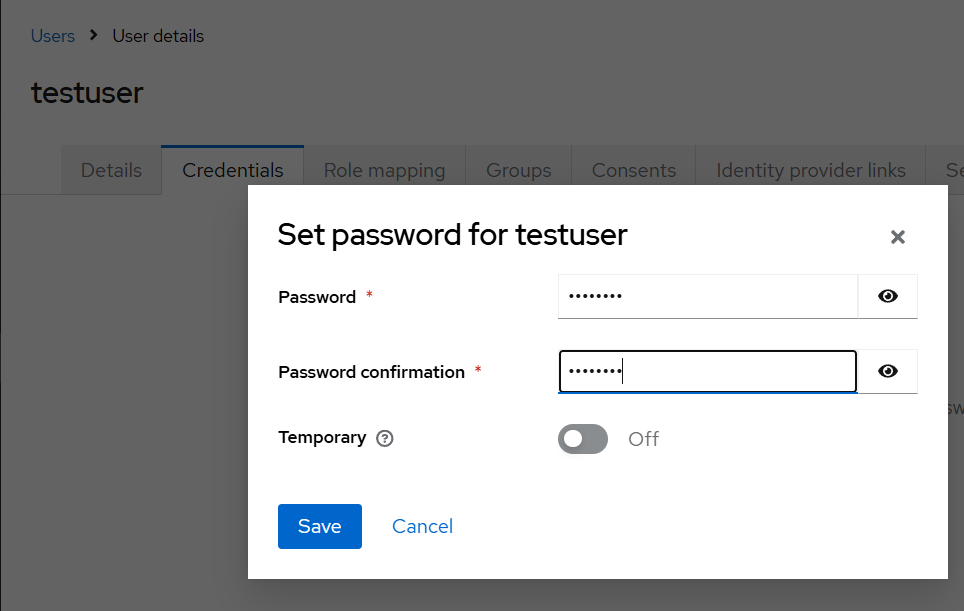Open the Role mapping tab

(384, 170)
